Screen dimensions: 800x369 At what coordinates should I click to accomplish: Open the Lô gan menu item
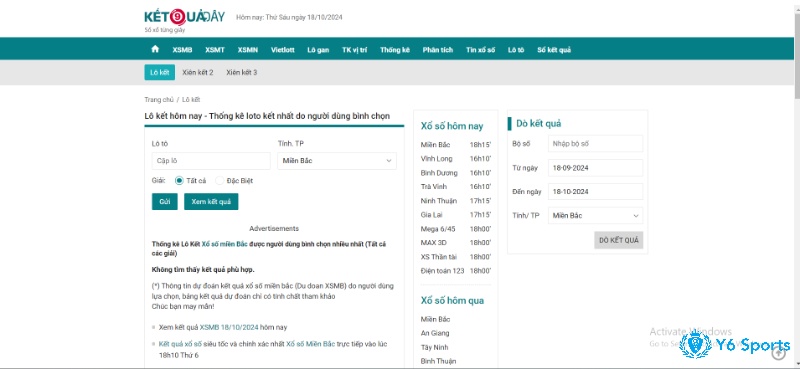point(318,50)
